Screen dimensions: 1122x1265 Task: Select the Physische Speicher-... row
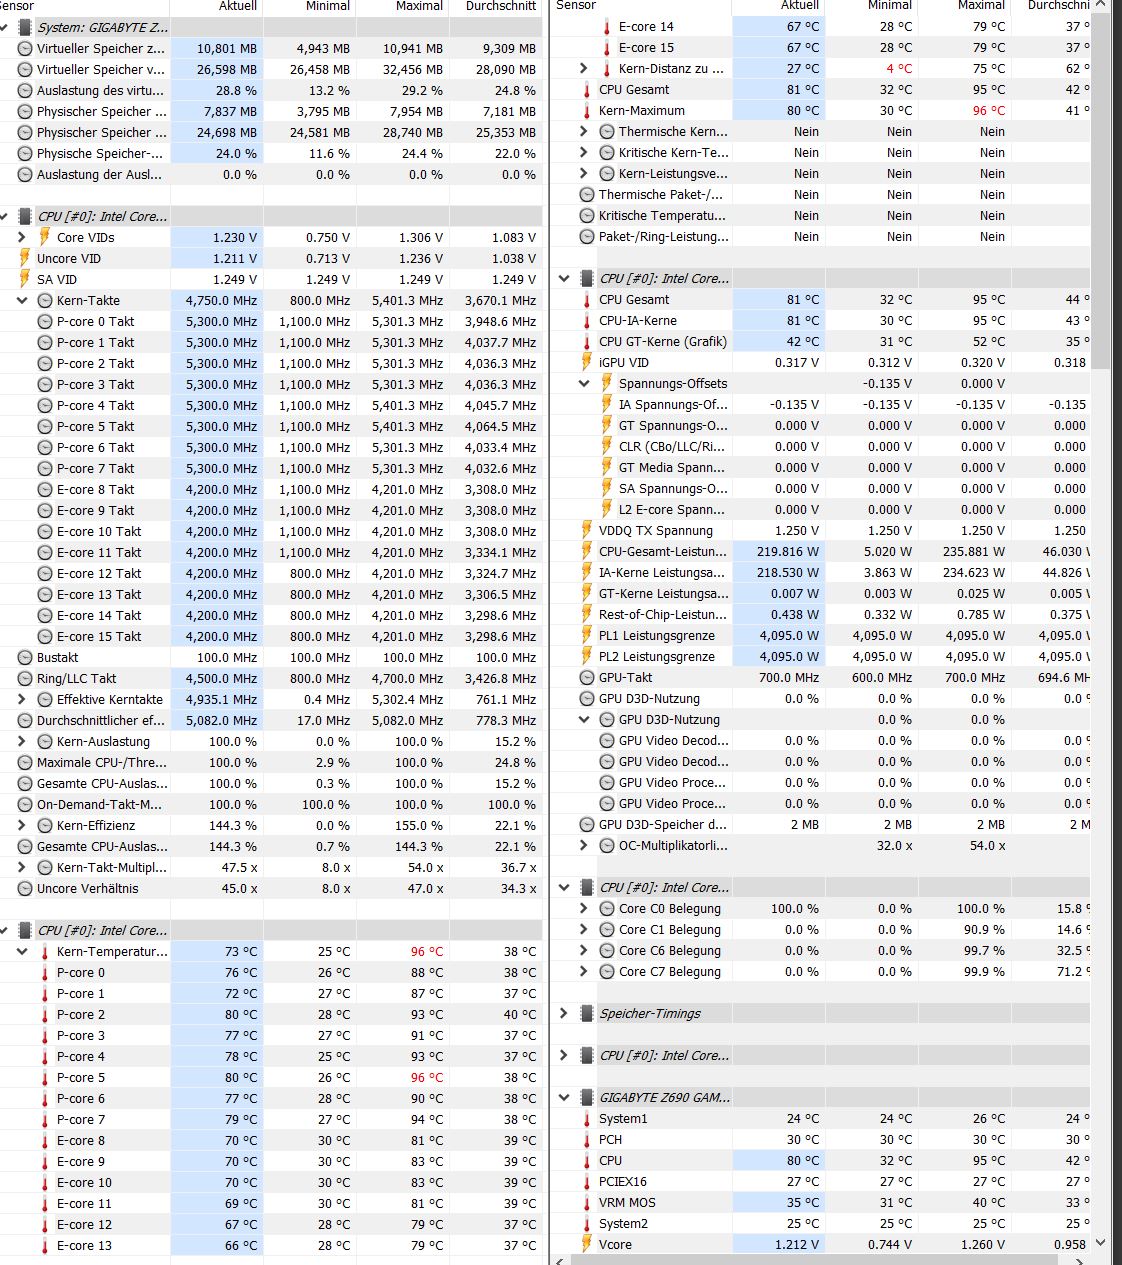[271, 153]
